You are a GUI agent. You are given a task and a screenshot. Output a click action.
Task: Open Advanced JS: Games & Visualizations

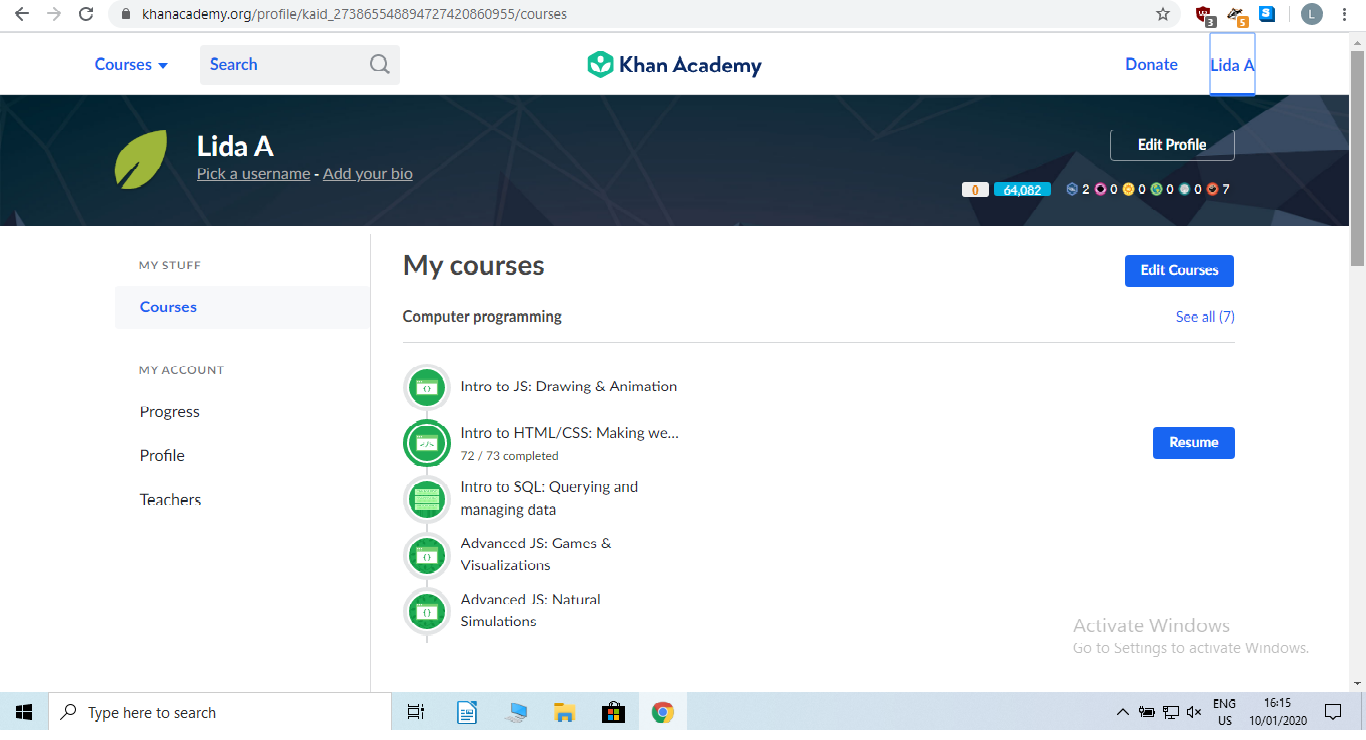tap(536, 554)
